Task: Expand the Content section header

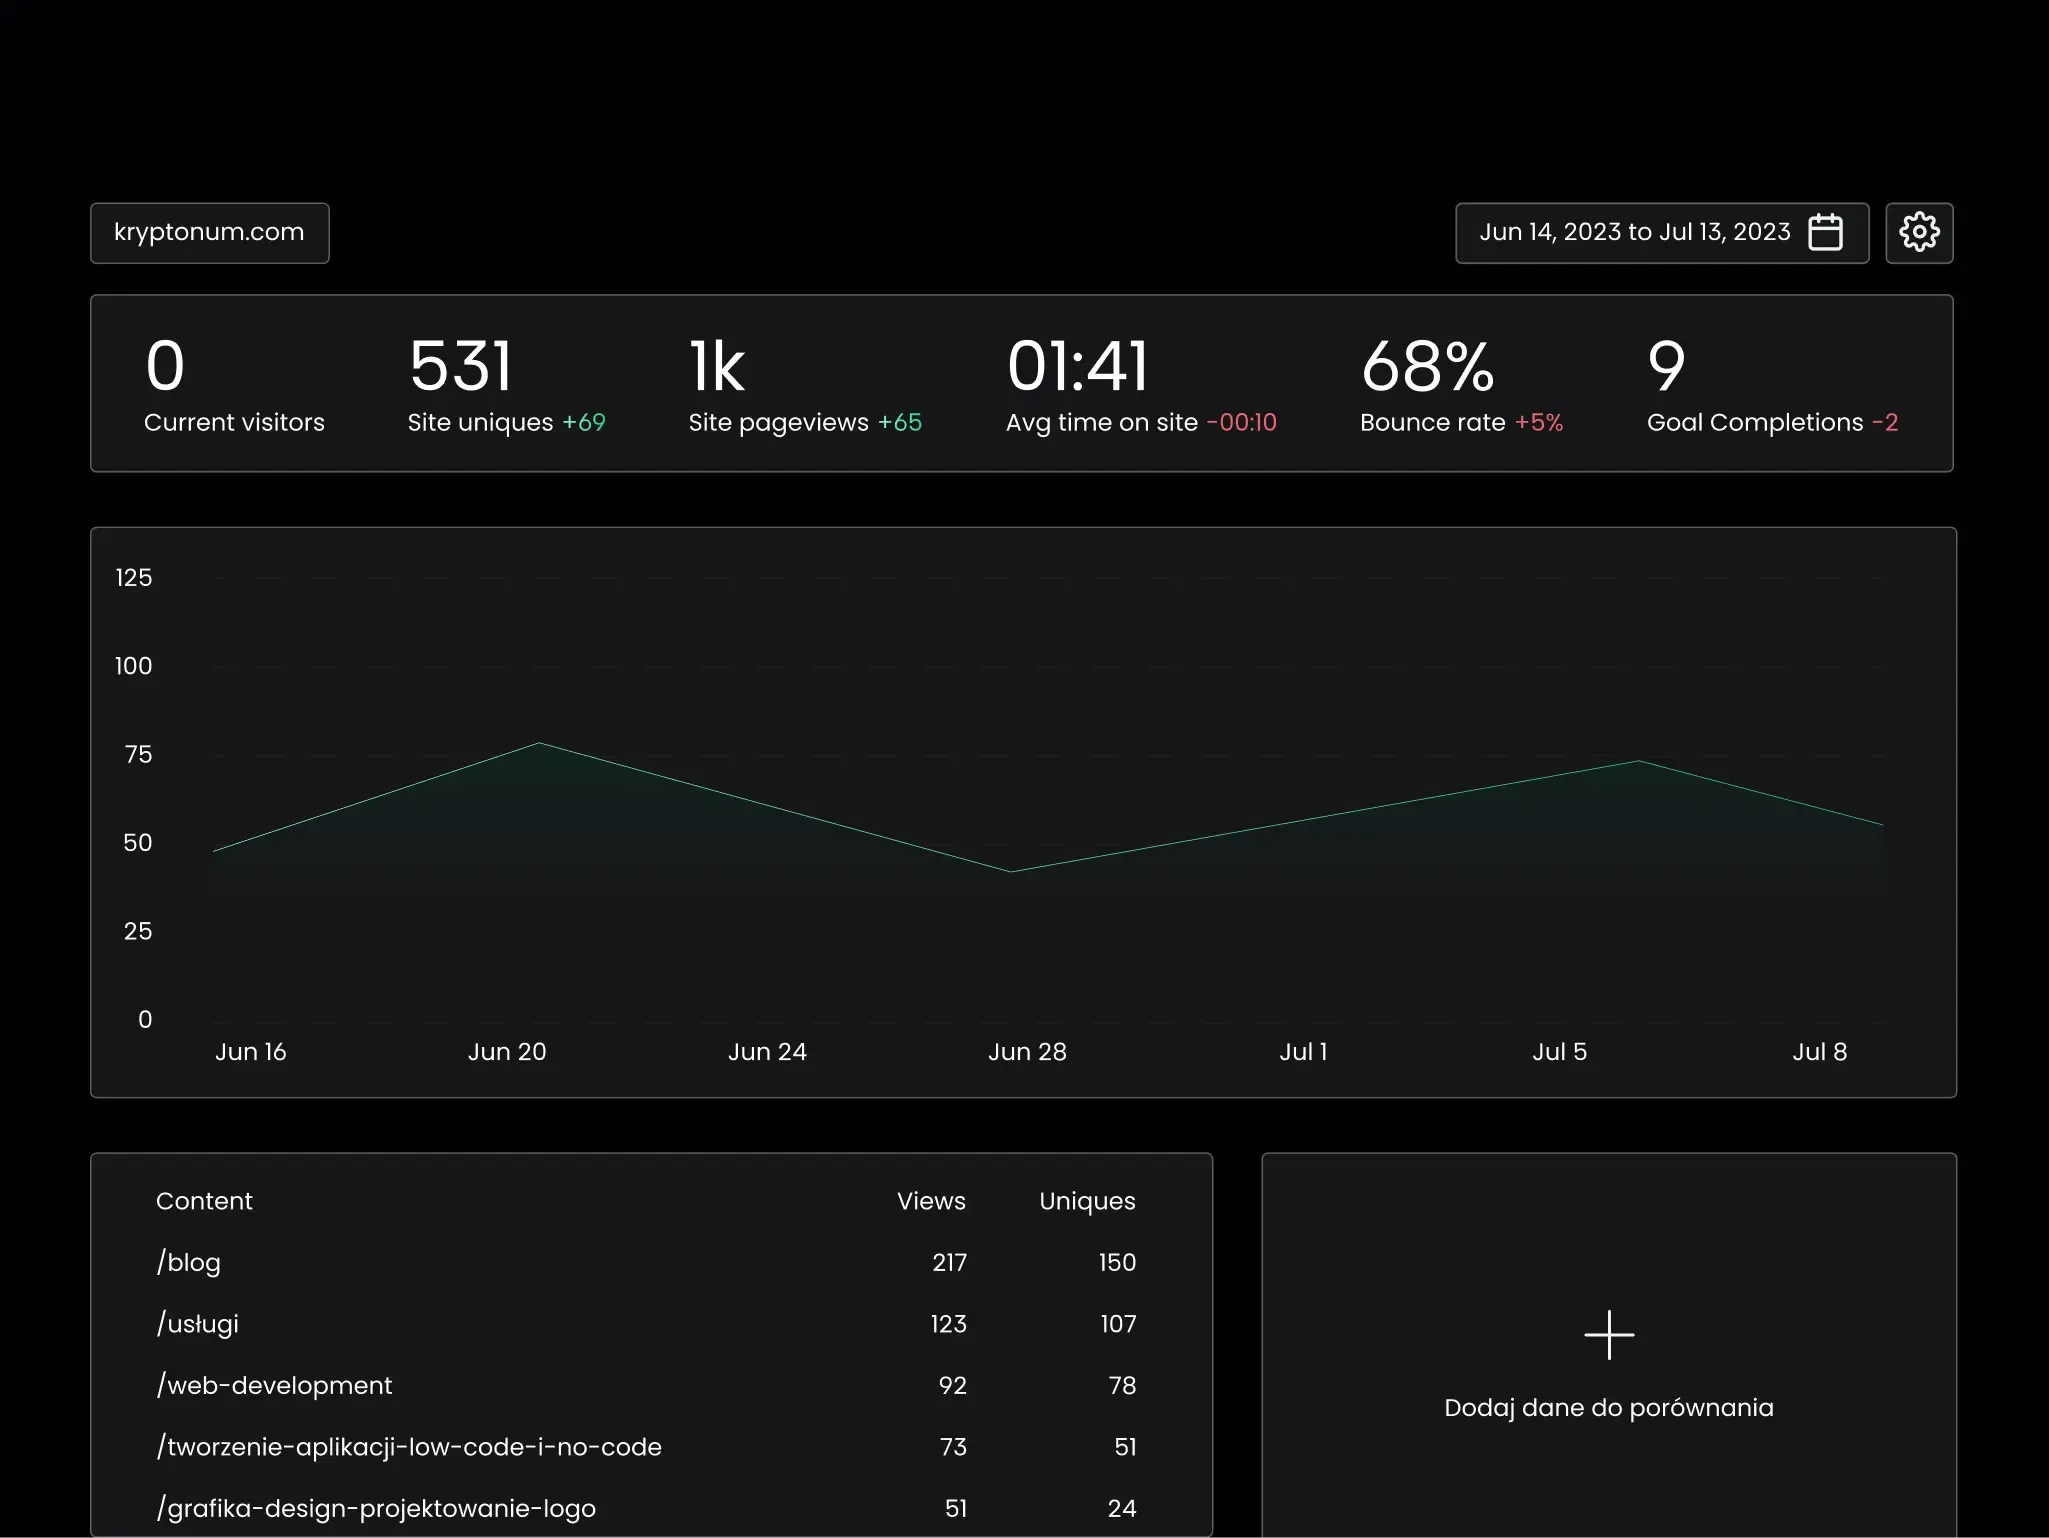Action: tap(204, 1201)
